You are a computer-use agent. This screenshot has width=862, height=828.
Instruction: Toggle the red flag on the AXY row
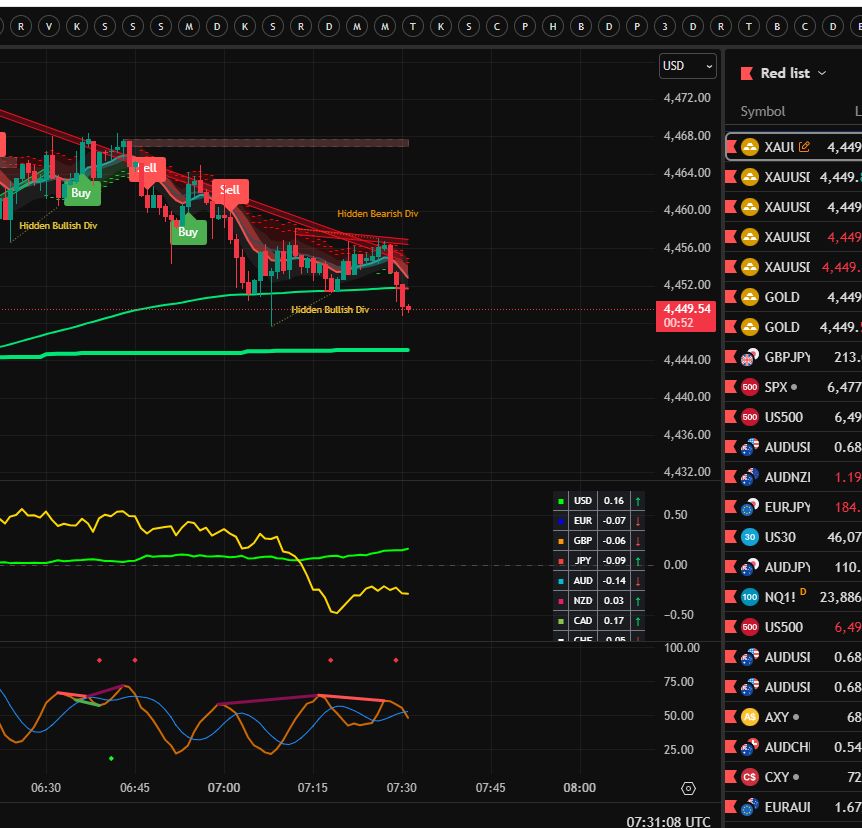click(x=732, y=717)
